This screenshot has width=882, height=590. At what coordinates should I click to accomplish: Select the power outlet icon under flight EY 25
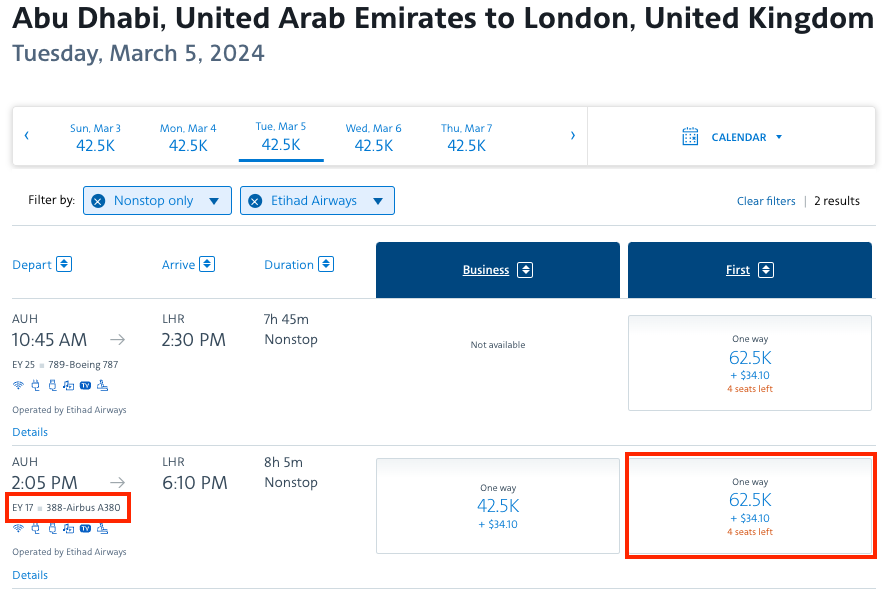(x=36, y=385)
